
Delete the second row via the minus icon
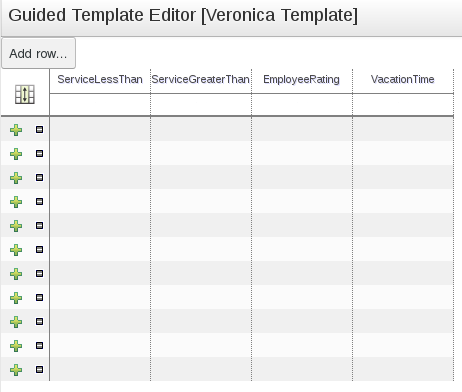(x=39, y=153)
